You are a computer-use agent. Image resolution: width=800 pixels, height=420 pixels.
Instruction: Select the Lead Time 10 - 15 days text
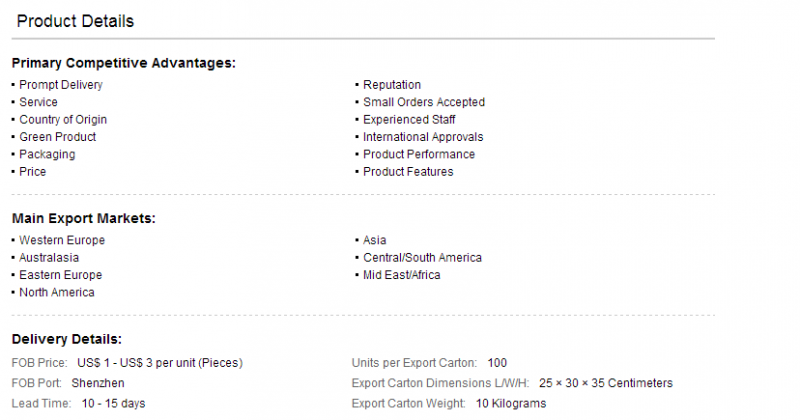[113, 404]
